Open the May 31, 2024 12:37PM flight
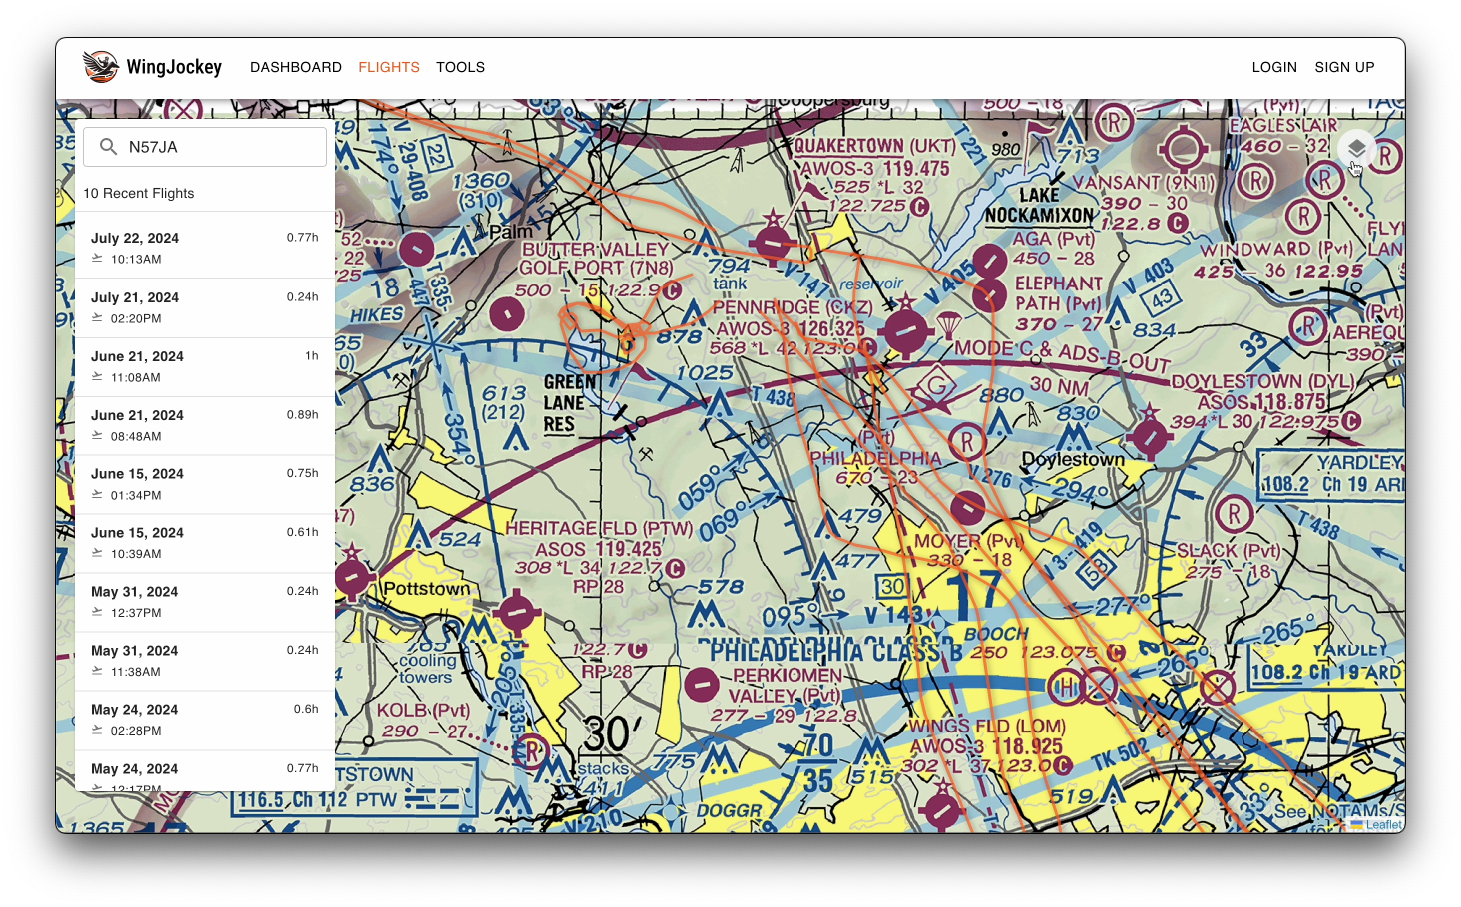1461x907 pixels. click(x=205, y=603)
